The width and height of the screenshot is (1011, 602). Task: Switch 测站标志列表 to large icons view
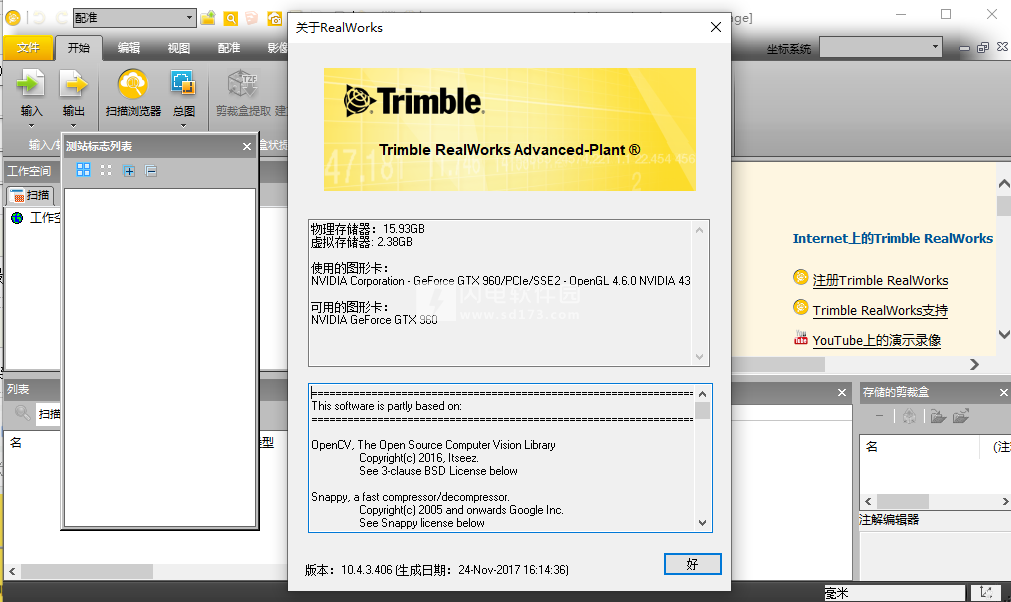coord(83,170)
